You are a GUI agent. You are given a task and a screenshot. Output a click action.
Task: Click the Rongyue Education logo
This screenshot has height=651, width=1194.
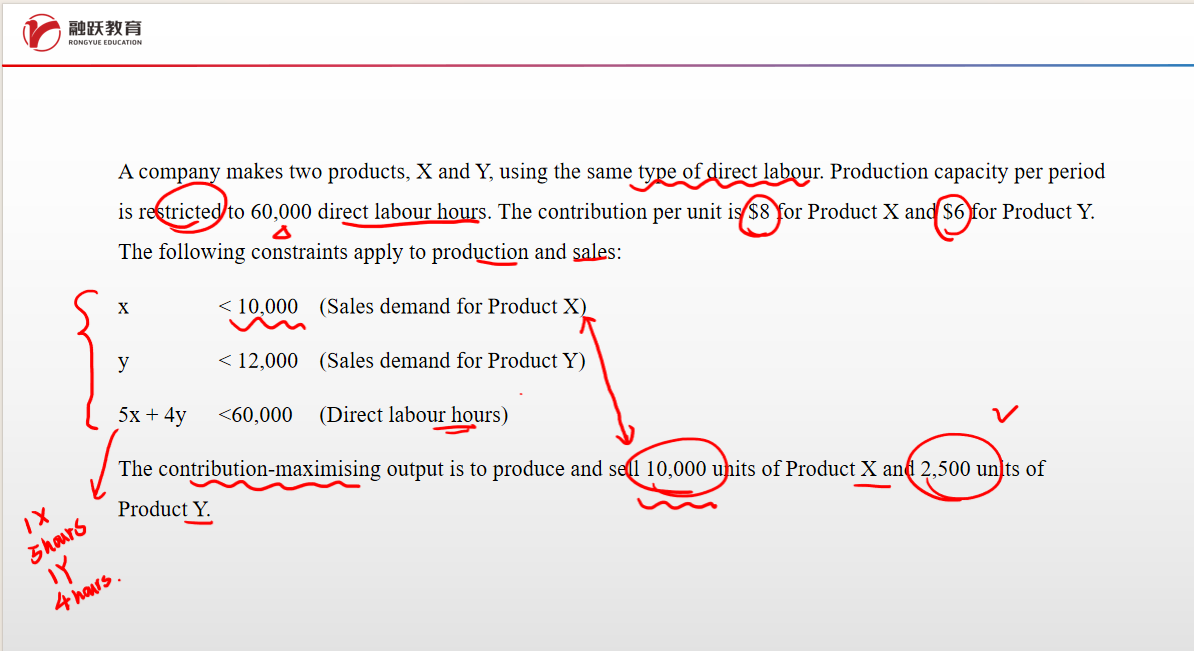pos(83,32)
